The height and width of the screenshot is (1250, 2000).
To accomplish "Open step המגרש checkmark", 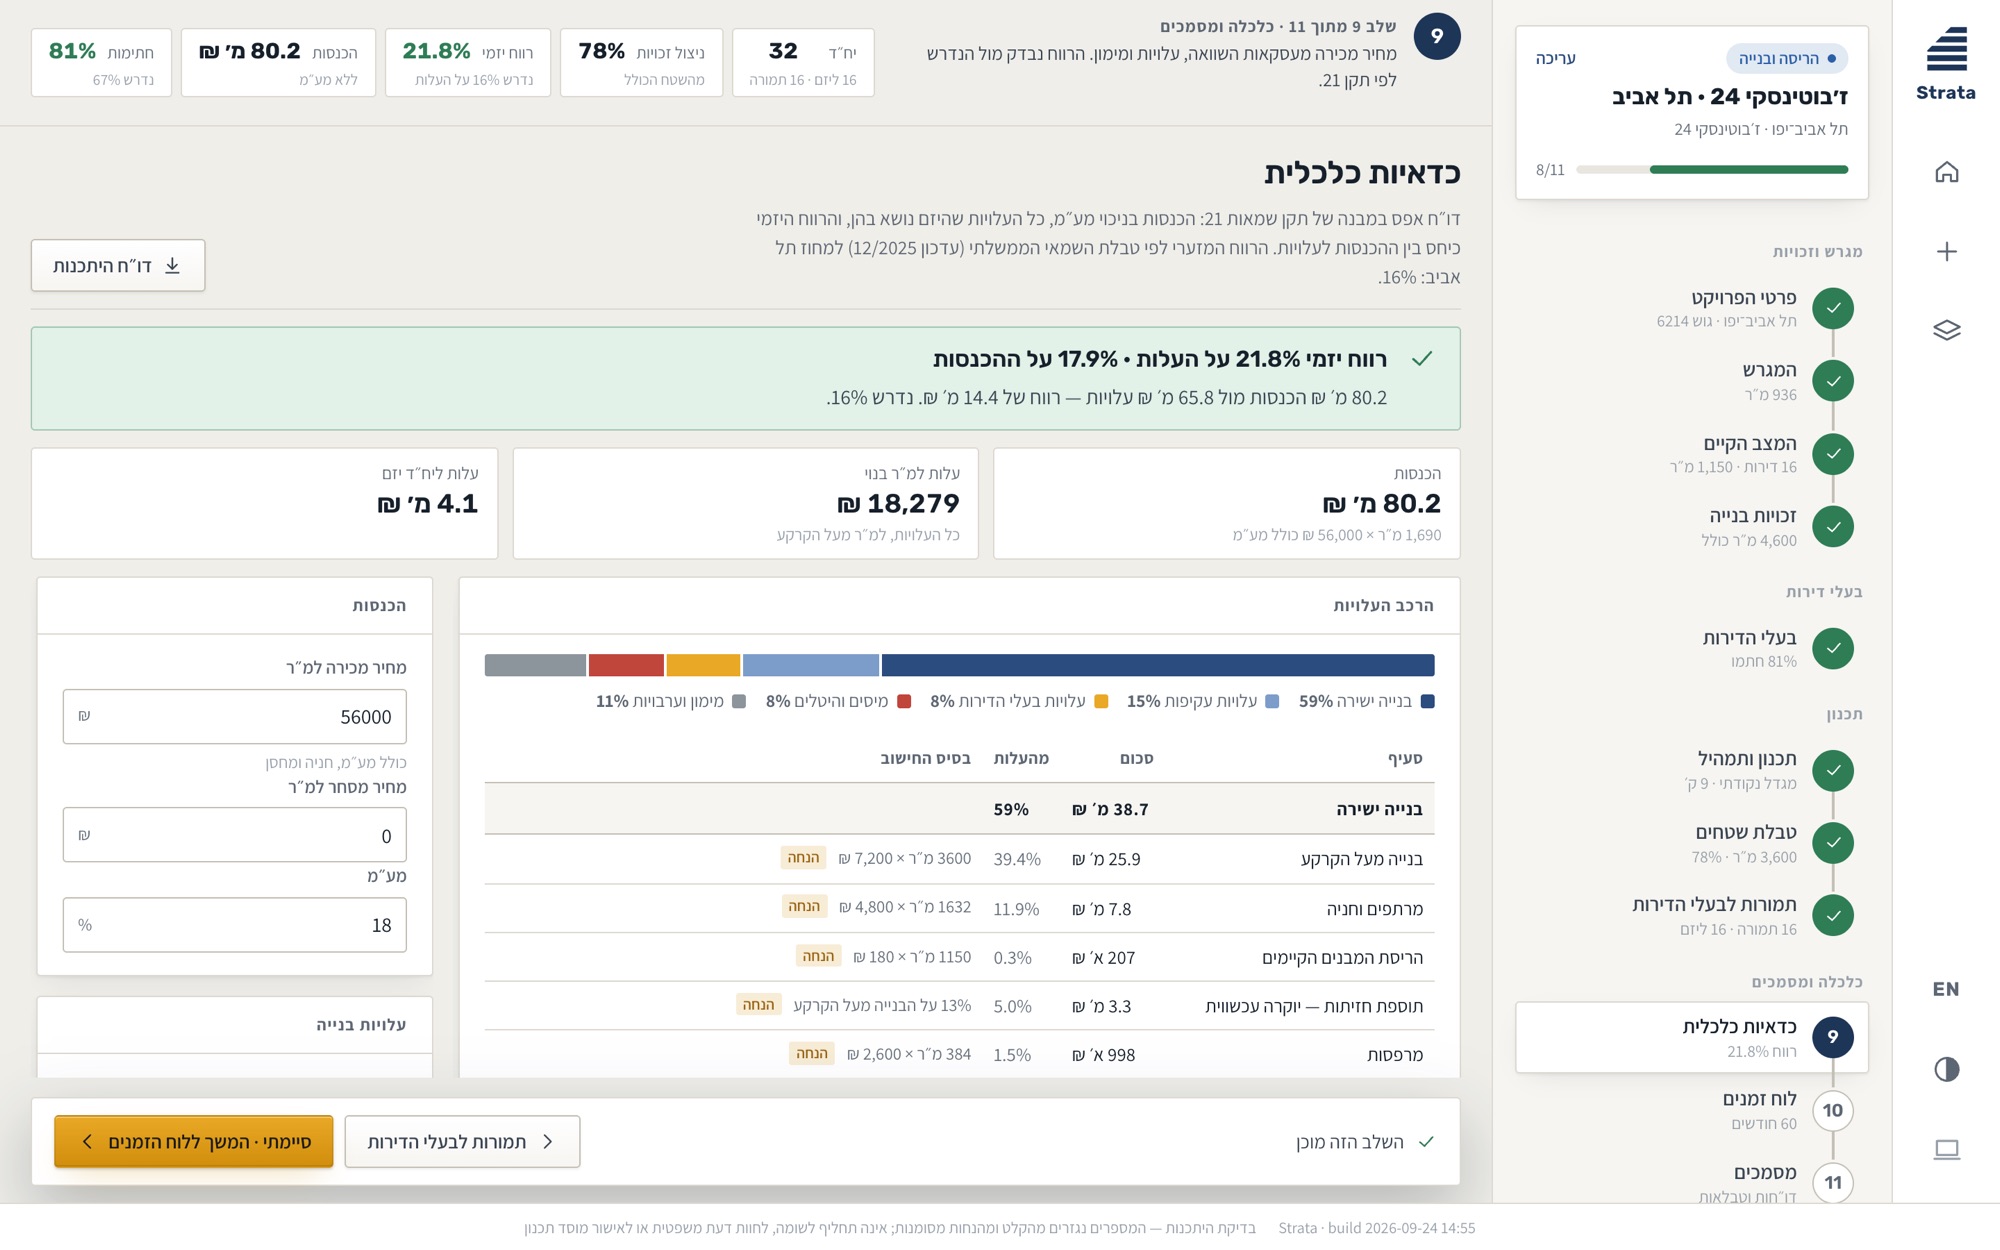I will (1833, 381).
